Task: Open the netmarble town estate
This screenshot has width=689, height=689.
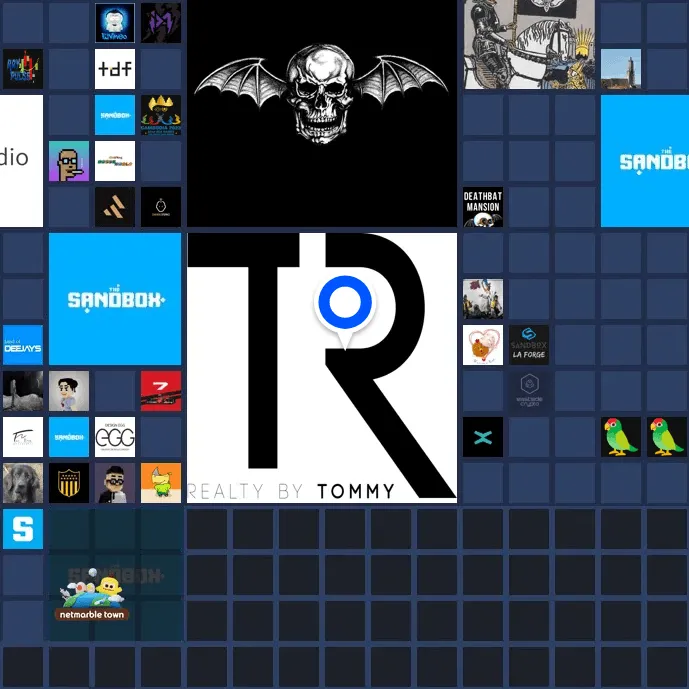Action: tap(115, 575)
